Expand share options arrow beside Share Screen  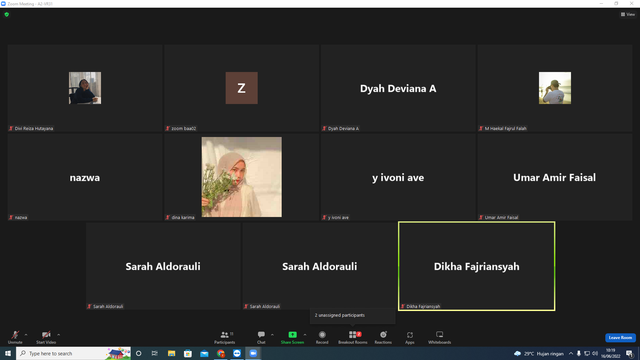click(x=305, y=335)
